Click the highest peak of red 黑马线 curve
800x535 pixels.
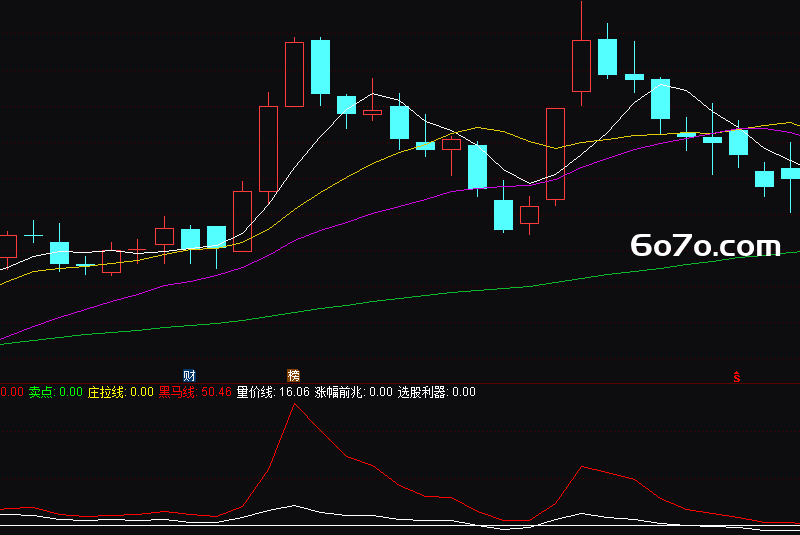pyautogui.click(x=294, y=404)
